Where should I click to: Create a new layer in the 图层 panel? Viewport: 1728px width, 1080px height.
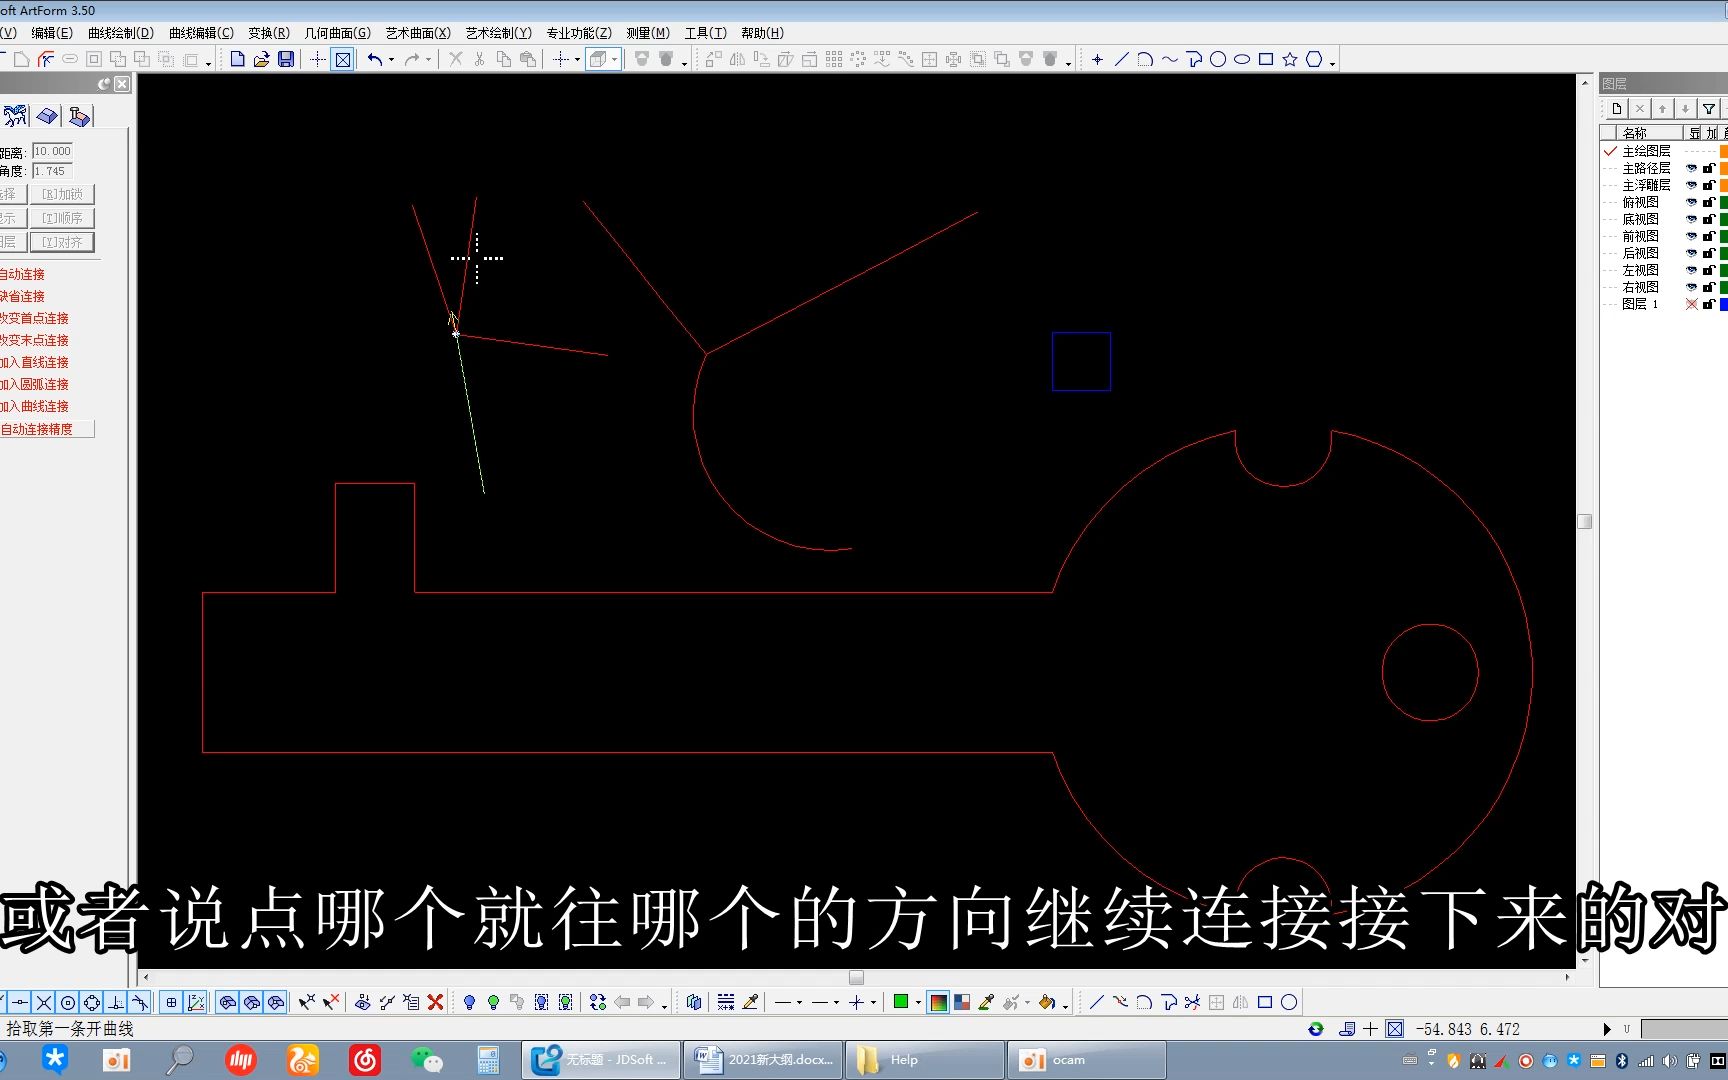tap(1618, 109)
